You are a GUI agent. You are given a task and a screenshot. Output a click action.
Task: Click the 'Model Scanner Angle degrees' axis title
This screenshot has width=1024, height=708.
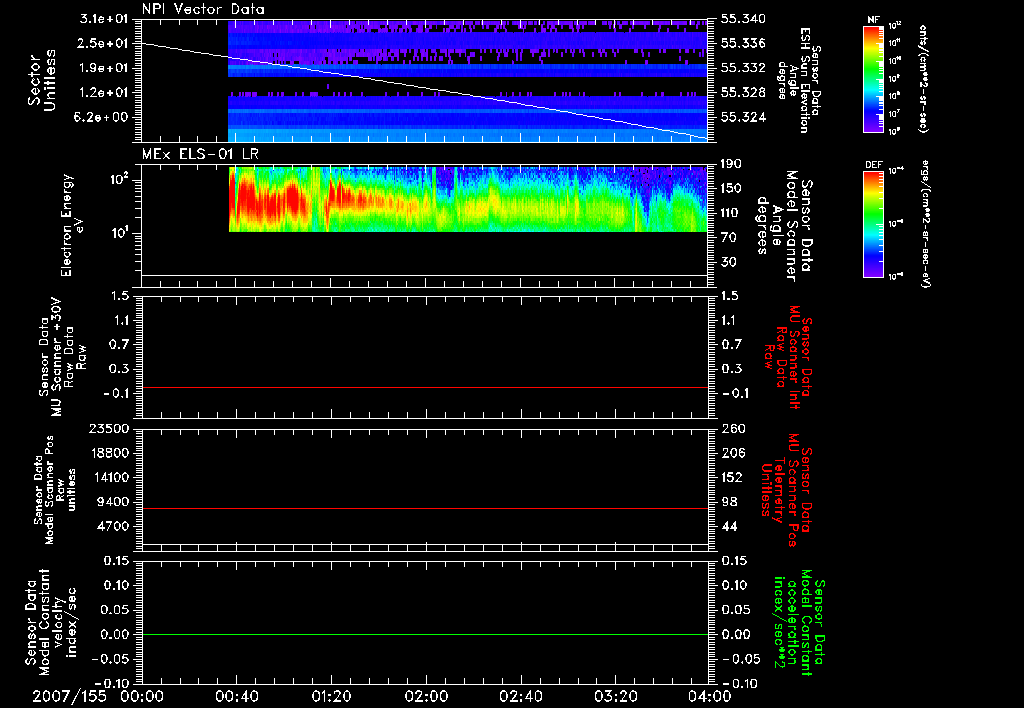[x=784, y=226]
